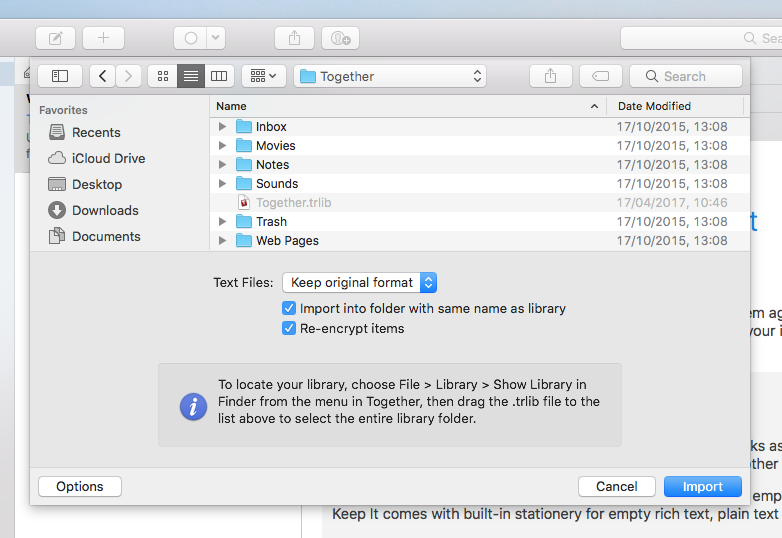Select the Movies folder row
782x538 pixels.
[480, 146]
